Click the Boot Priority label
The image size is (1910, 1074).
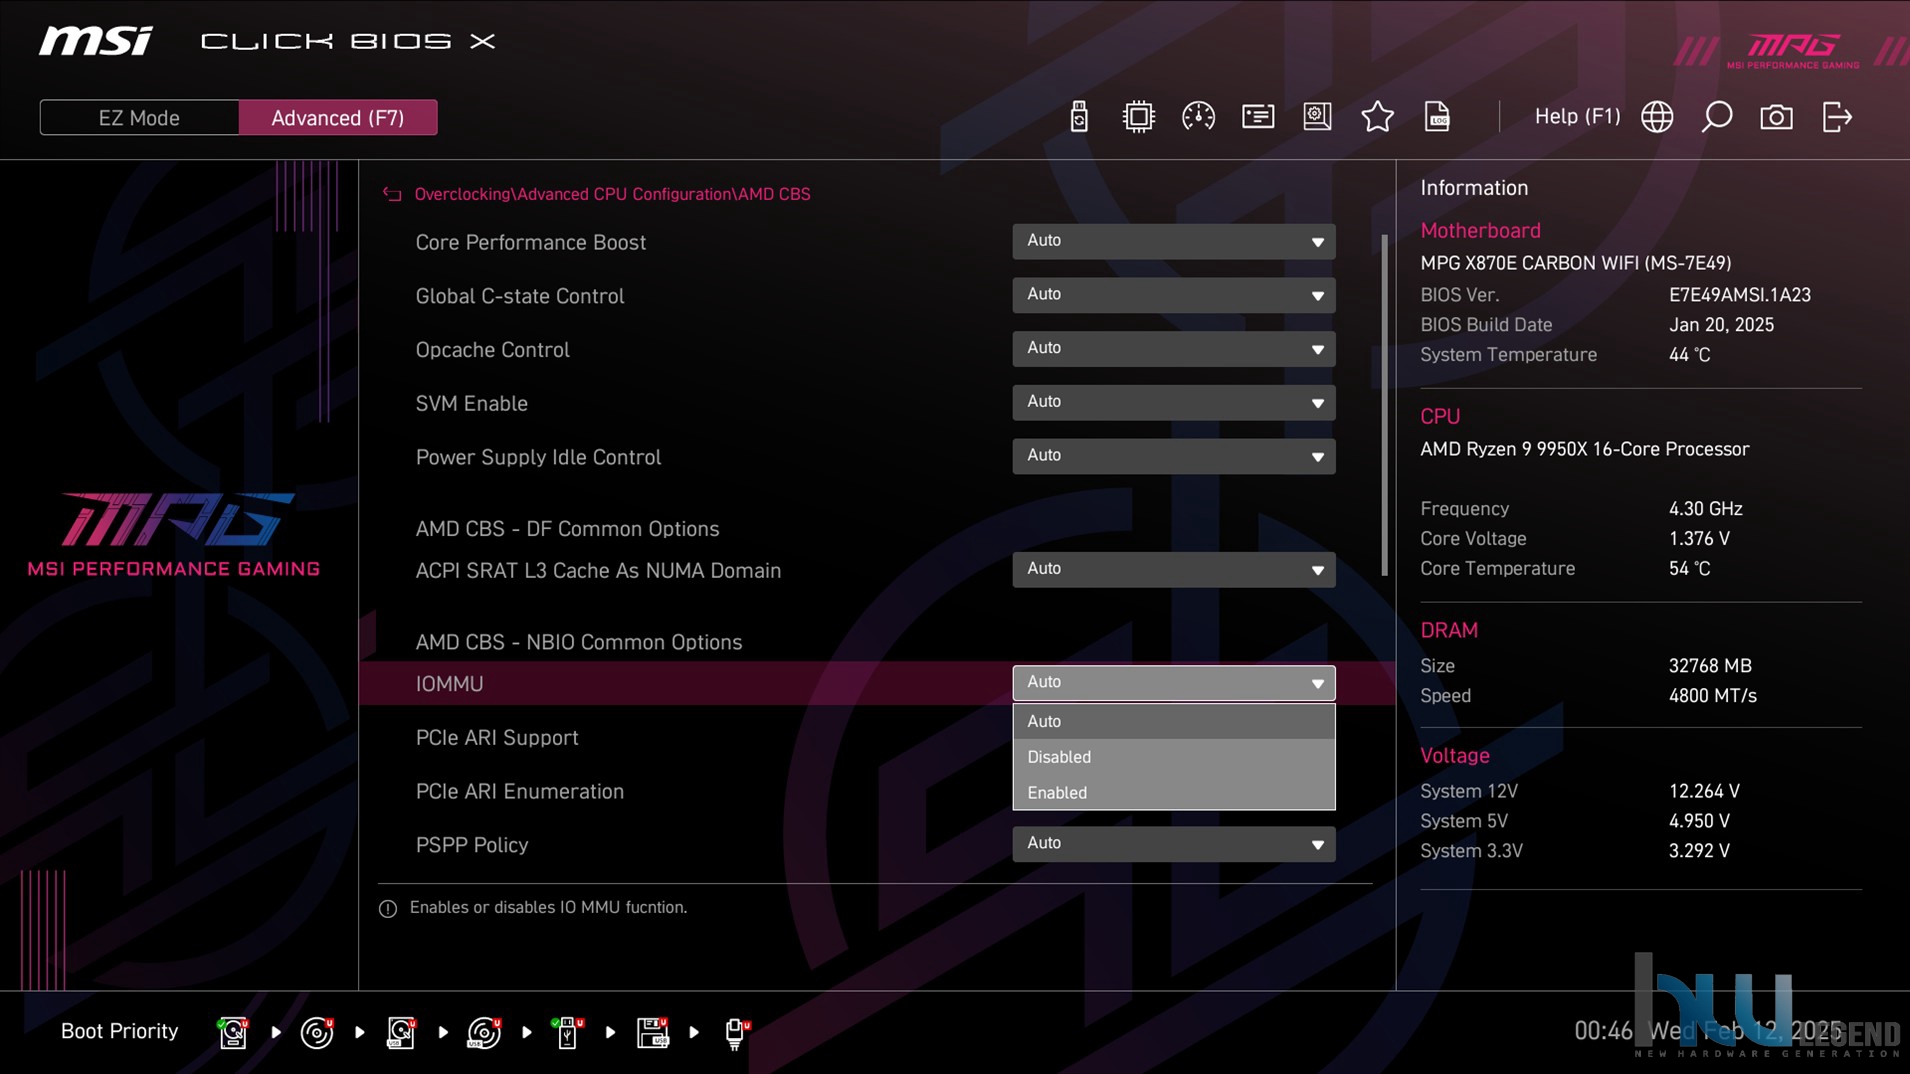(119, 1031)
